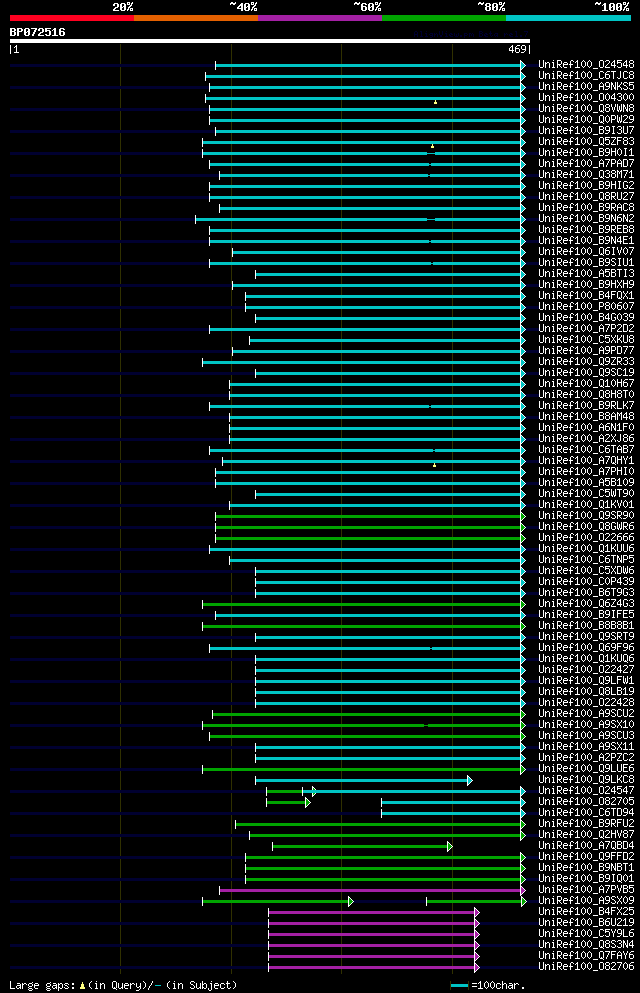Choose the label UniRef100_Q6Z4G3
The image size is (640, 993).
586,604
